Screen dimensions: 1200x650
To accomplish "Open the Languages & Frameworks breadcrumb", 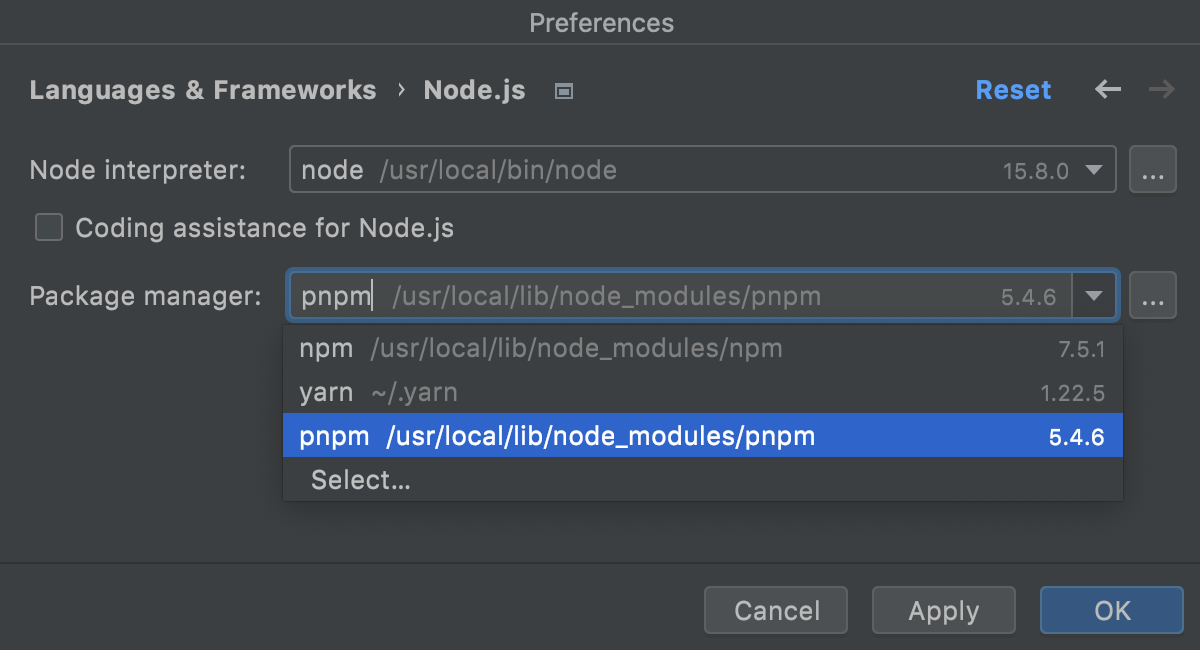I will tap(203, 90).
